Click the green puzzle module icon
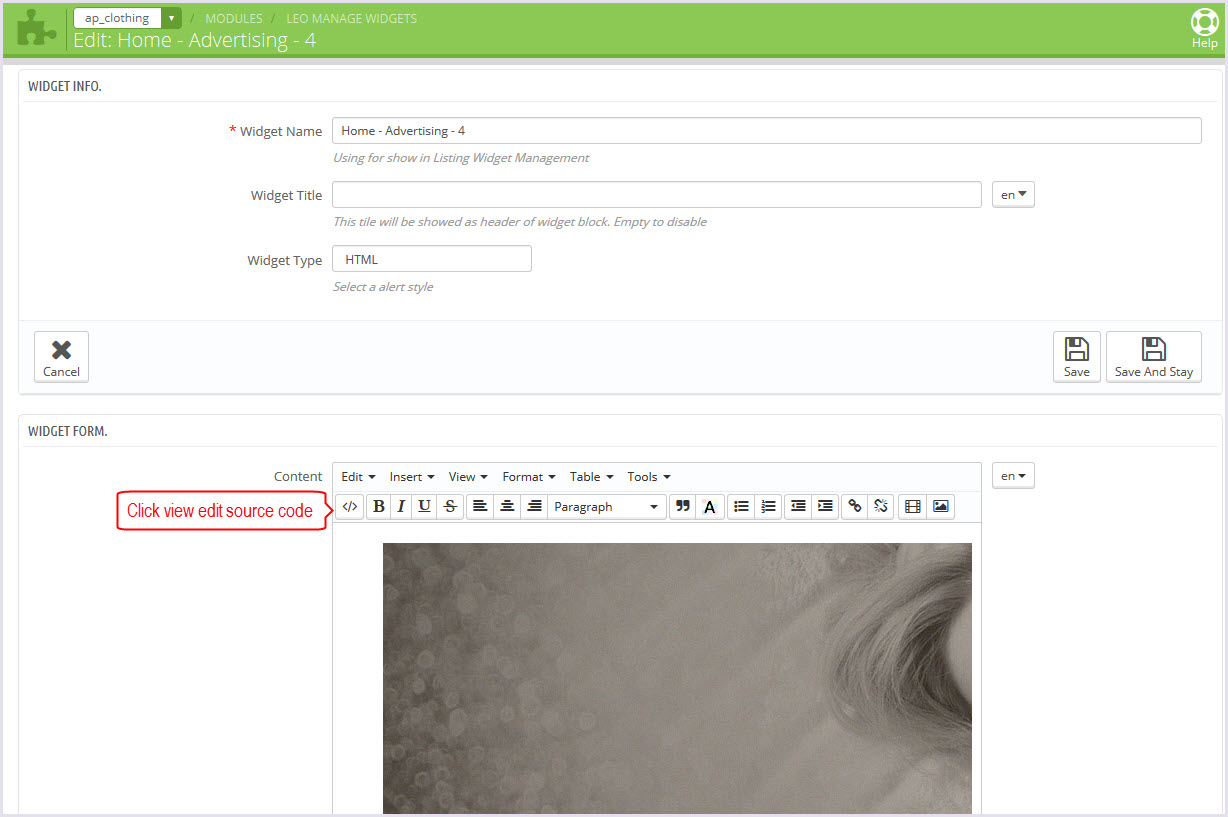This screenshot has width=1228, height=817. 37,28
